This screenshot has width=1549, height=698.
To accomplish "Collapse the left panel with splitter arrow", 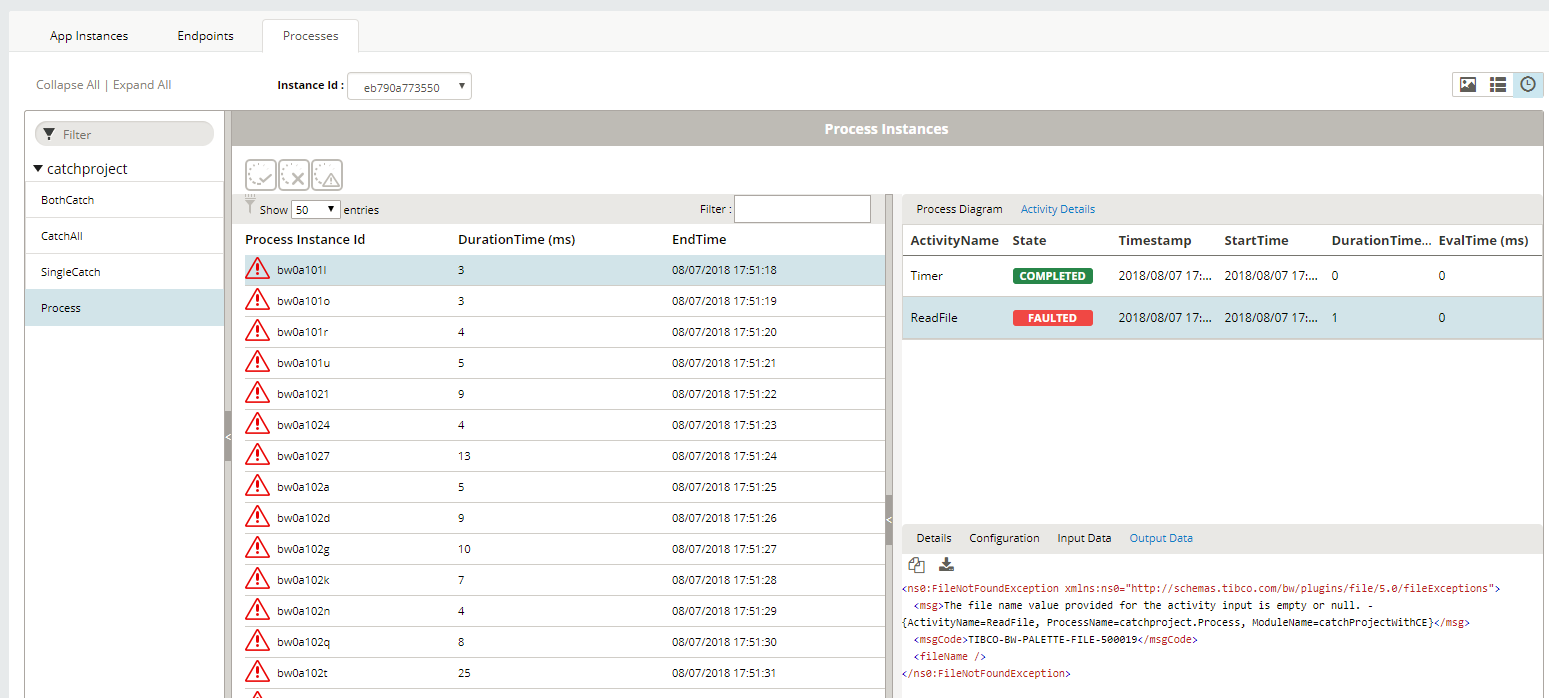I will (228, 437).
